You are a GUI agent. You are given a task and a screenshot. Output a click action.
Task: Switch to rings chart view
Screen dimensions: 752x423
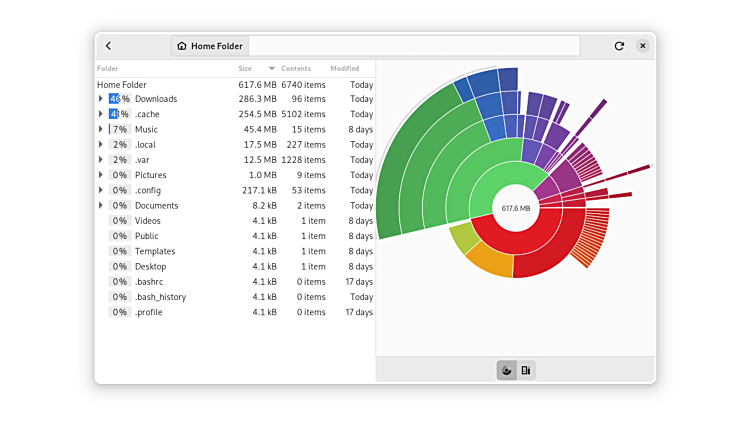point(507,371)
